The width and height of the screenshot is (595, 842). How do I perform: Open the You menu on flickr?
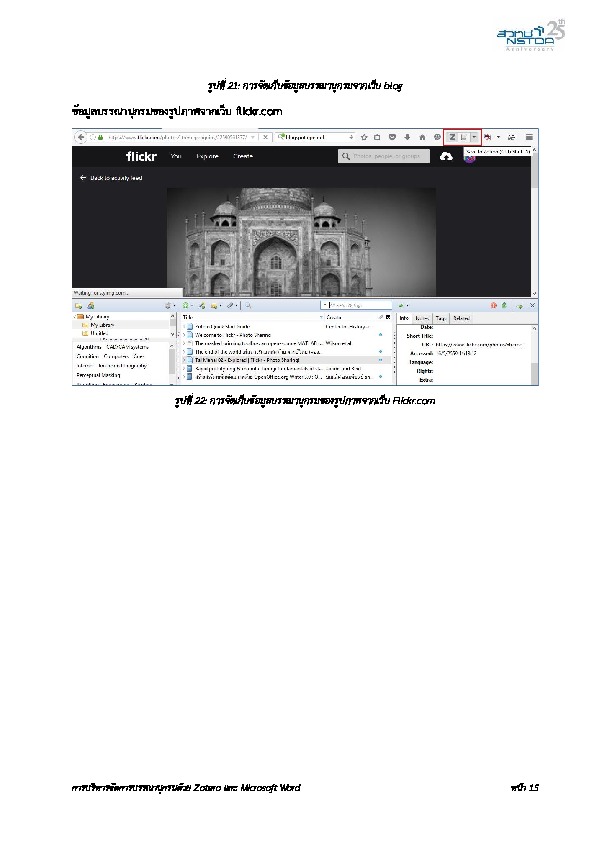pos(176,156)
